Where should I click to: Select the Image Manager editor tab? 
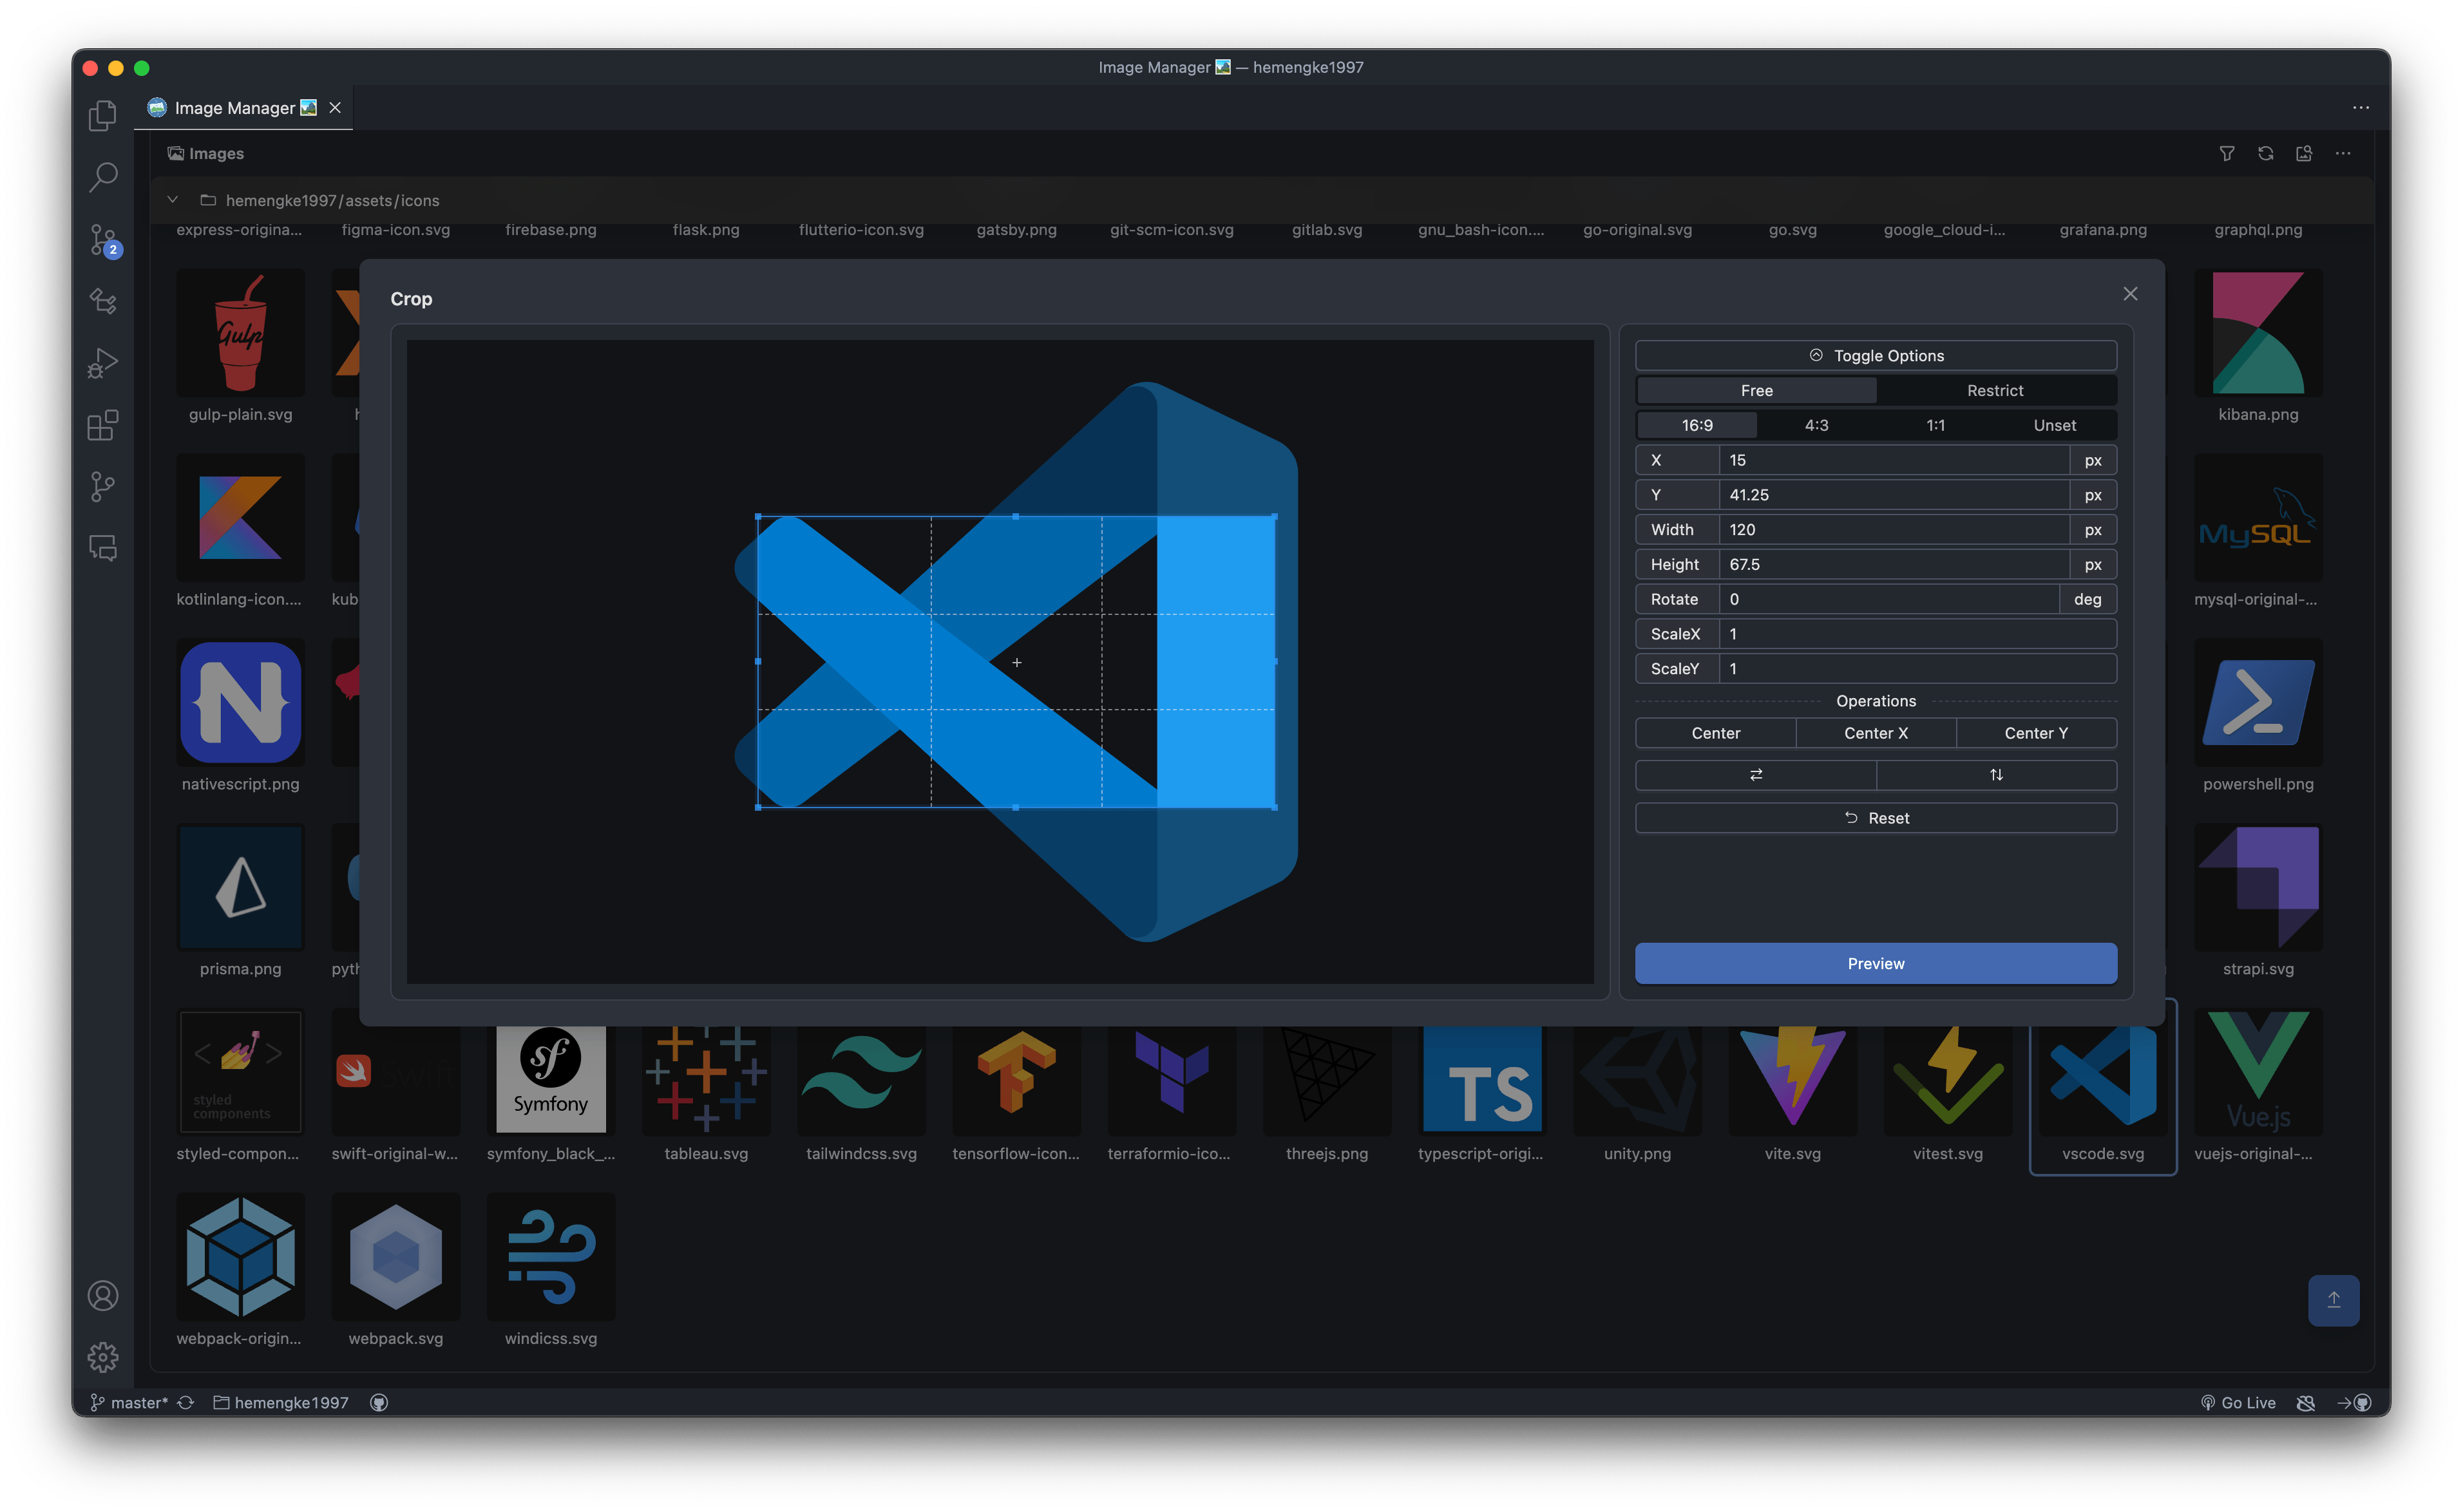pyautogui.click(x=234, y=108)
